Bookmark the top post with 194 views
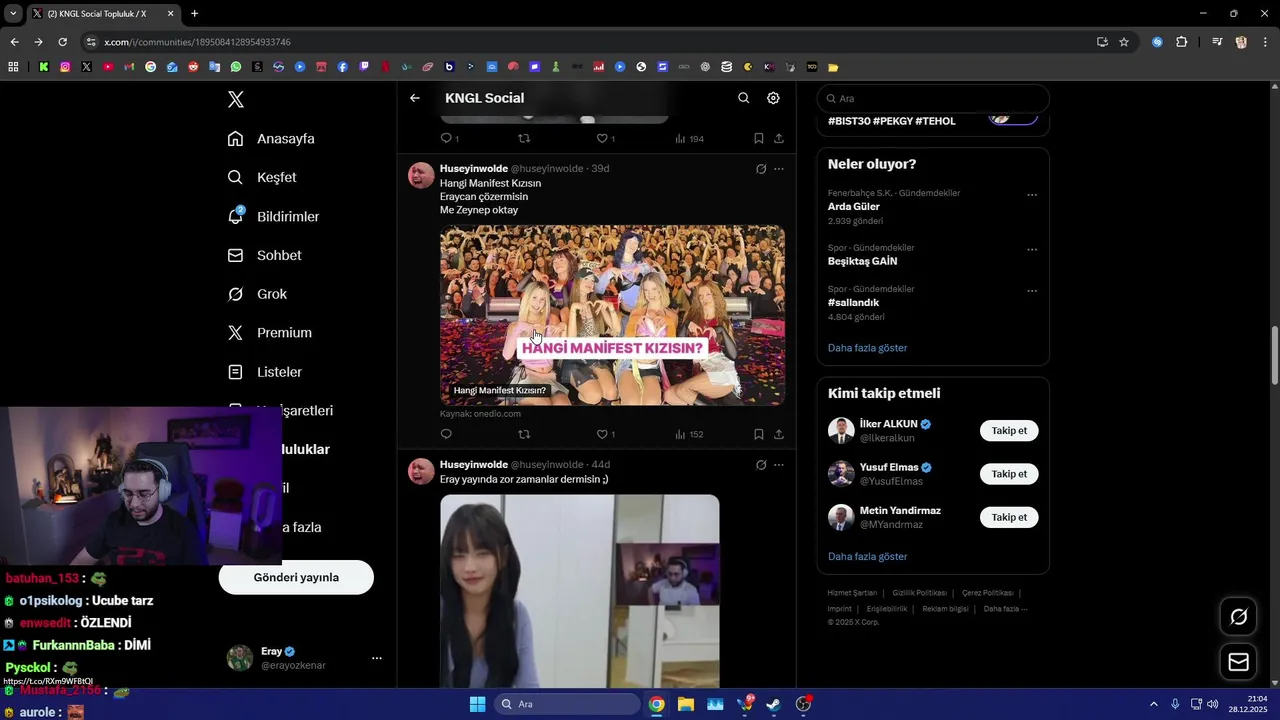Viewport: 1280px width, 720px height. (759, 138)
